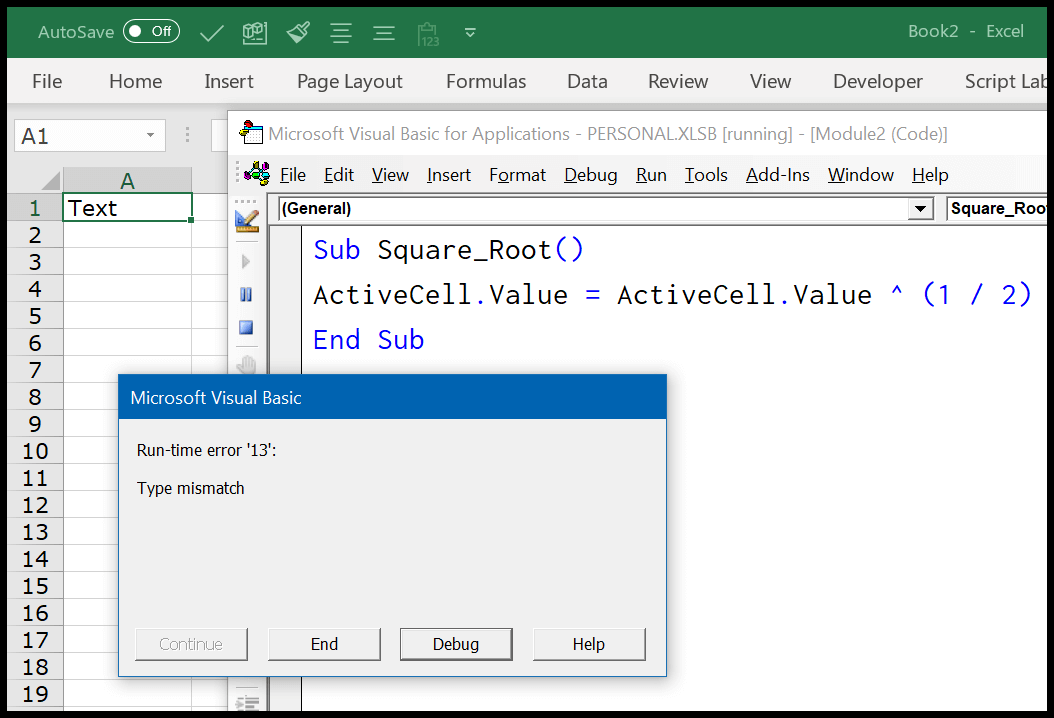Expand the (General) object dropdown
The height and width of the screenshot is (718, 1054).
(x=920, y=208)
